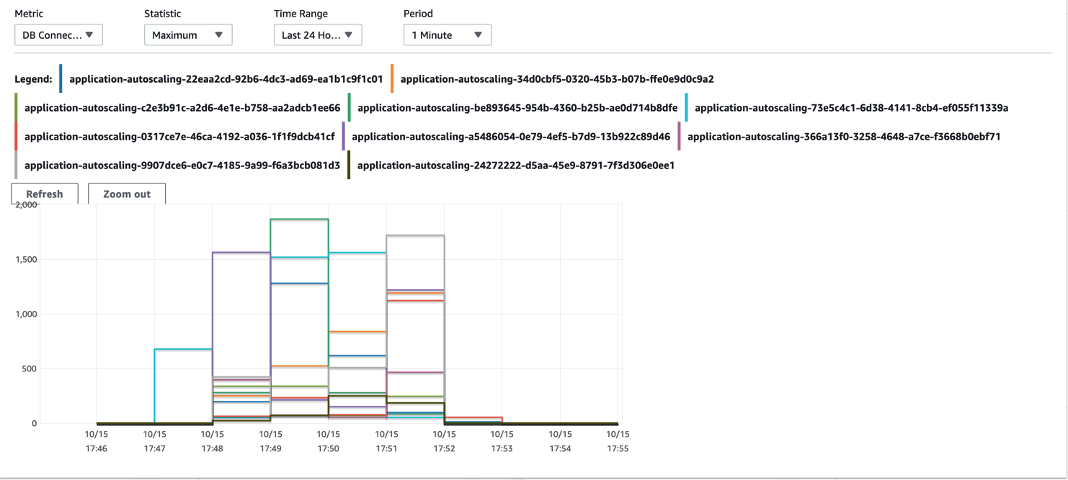The image size is (1068, 480).
Task: Click the 17:49 tick on time axis
Action: tap(270, 441)
